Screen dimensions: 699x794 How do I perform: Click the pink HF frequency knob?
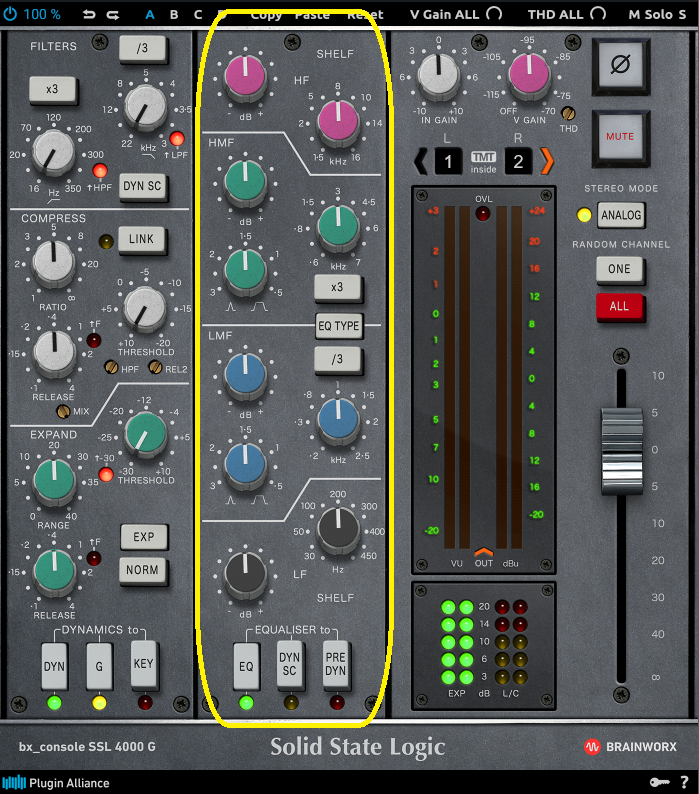338,121
